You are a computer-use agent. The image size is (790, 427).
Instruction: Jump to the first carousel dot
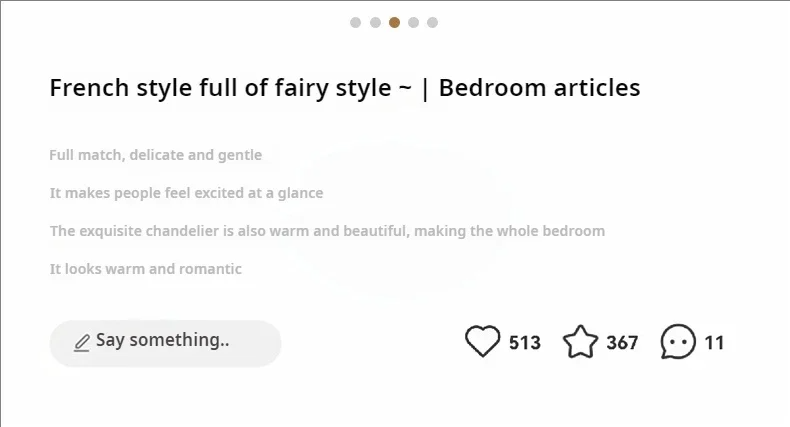click(x=356, y=22)
